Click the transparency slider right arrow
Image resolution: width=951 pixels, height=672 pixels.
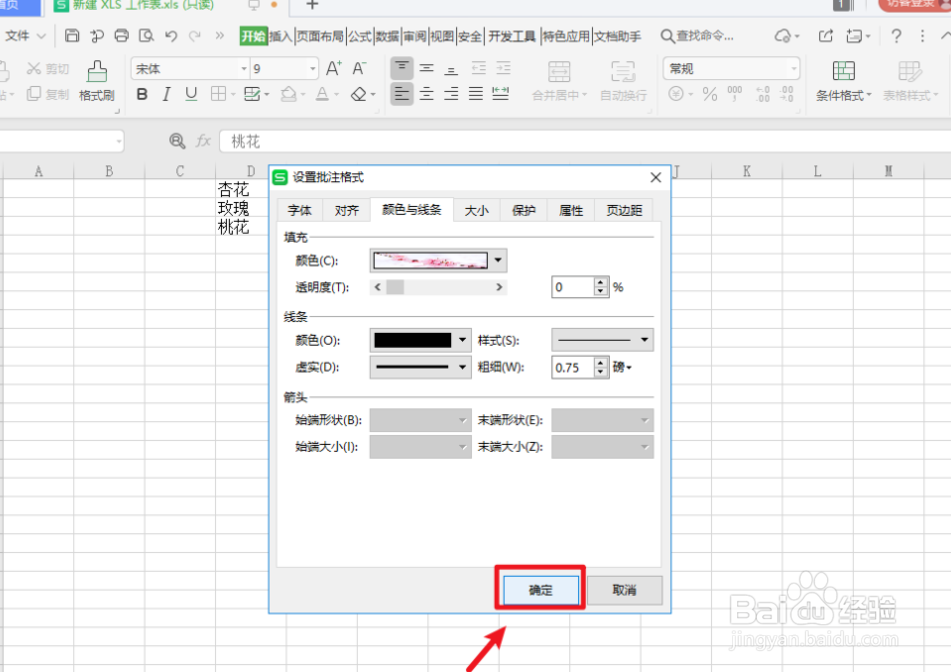pyautogui.click(x=499, y=287)
